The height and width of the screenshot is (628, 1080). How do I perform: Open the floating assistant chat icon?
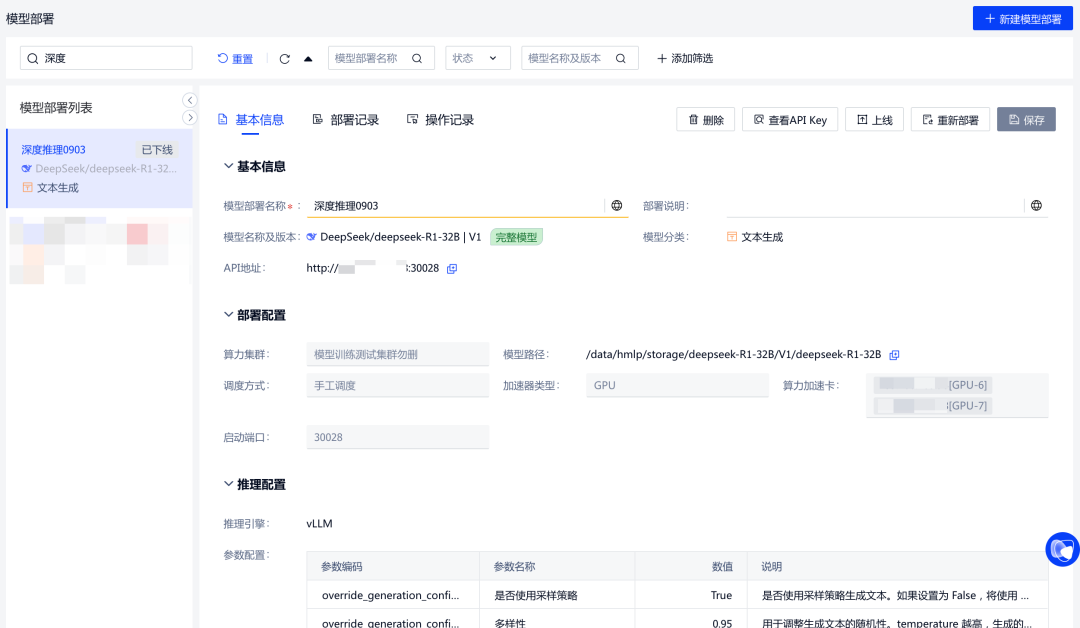[1062, 549]
